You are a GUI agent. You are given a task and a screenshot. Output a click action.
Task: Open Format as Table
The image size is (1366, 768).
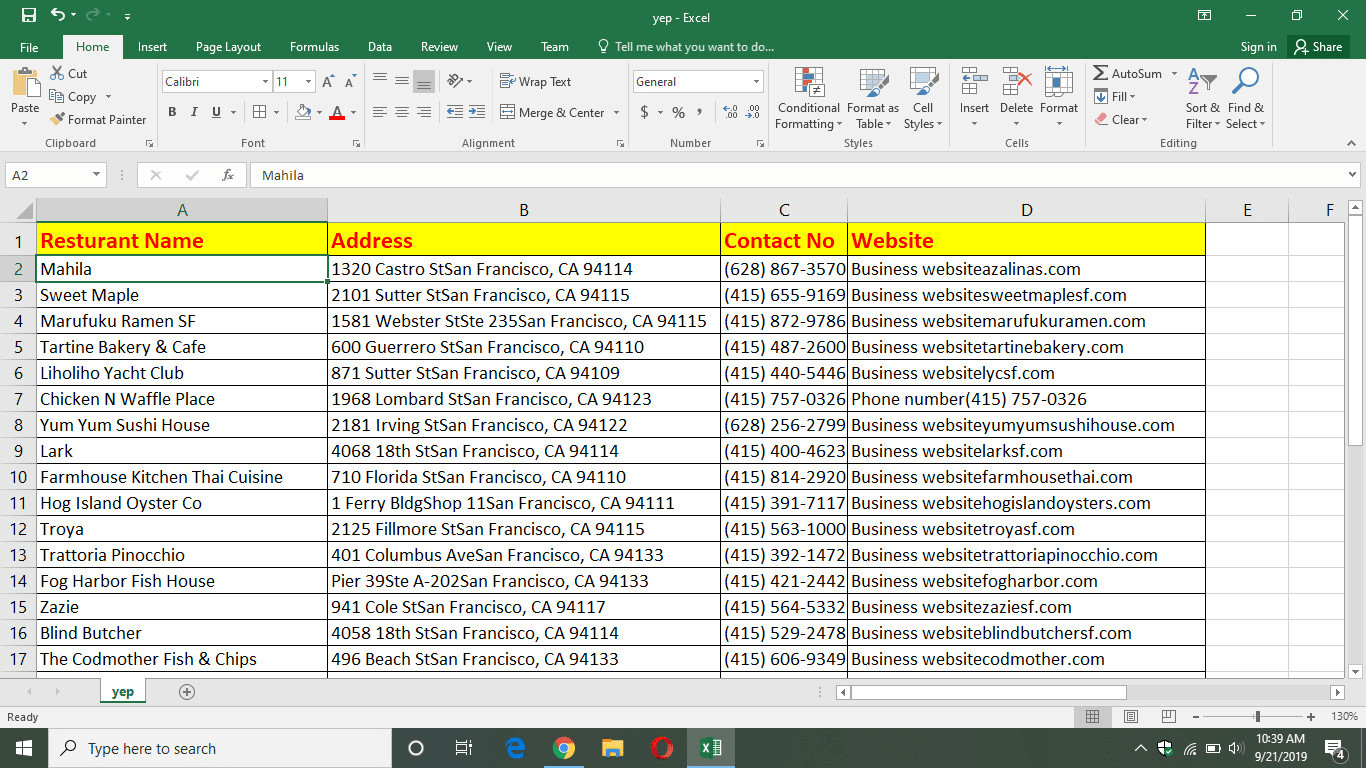coord(873,98)
